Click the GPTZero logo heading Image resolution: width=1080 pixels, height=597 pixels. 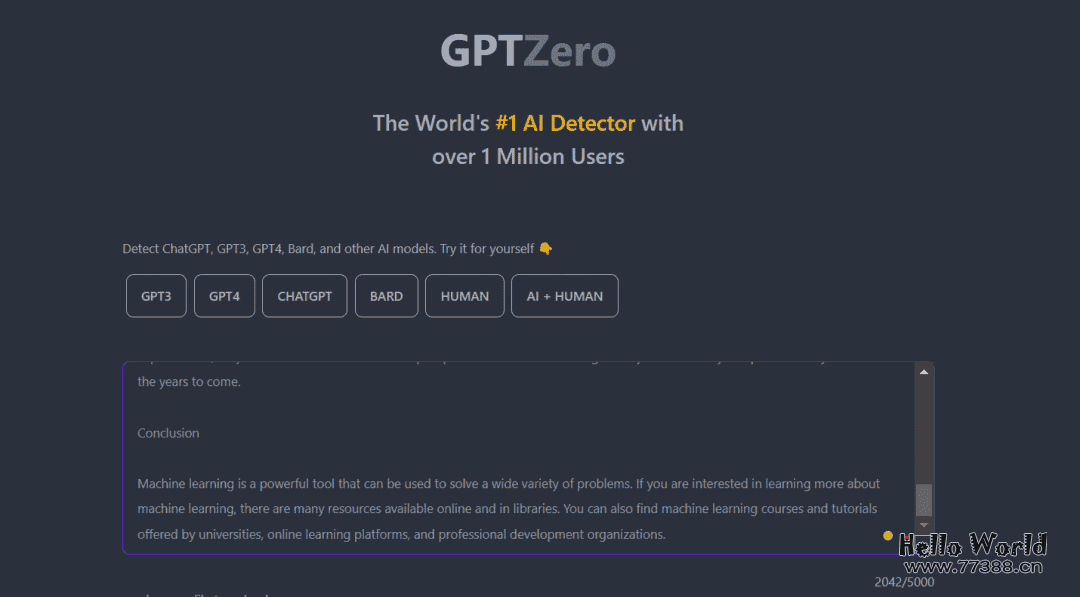tap(528, 52)
